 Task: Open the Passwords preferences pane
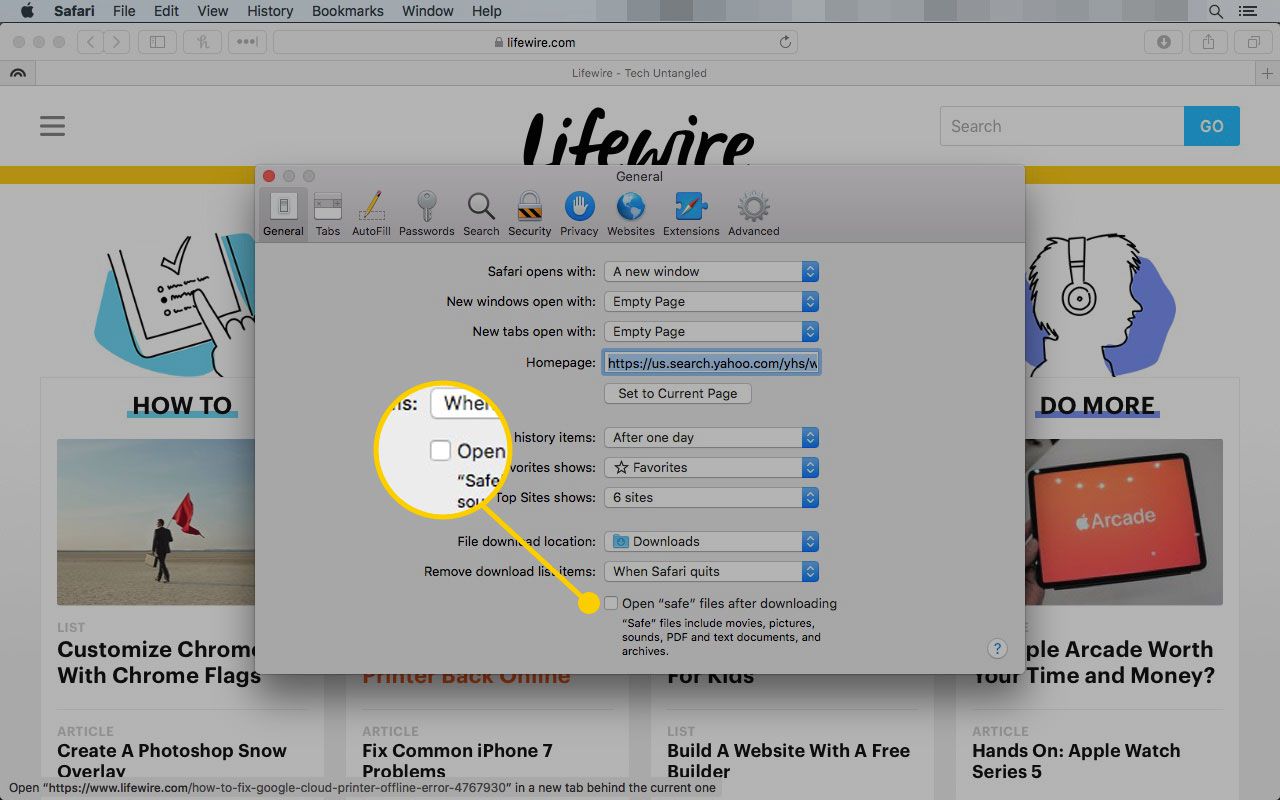(427, 214)
